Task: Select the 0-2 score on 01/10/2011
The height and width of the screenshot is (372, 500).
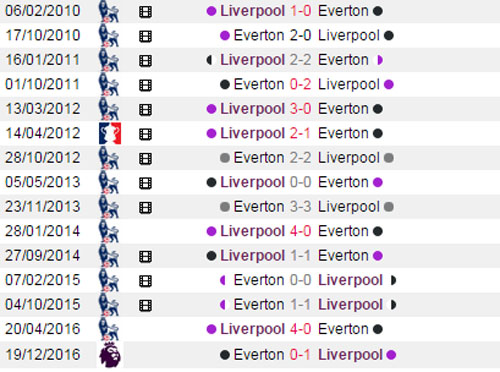Action: (301, 85)
